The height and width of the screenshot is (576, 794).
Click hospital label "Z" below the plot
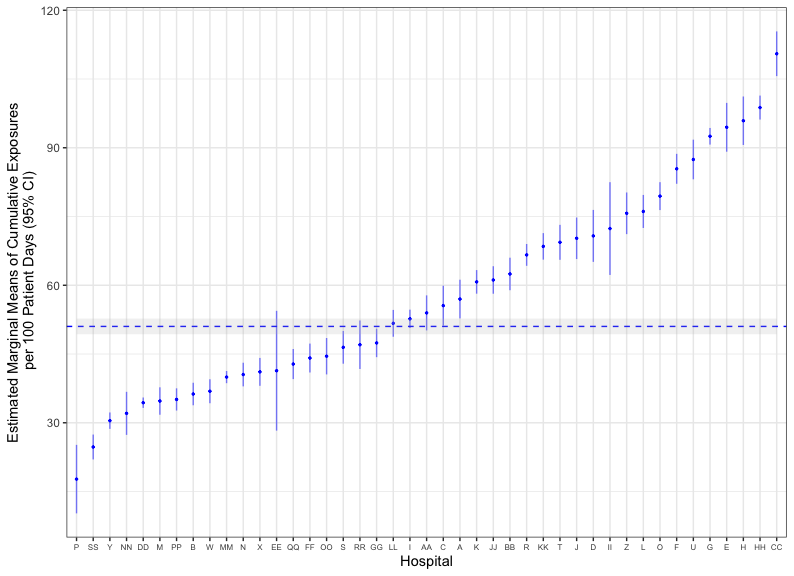[x=626, y=547]
